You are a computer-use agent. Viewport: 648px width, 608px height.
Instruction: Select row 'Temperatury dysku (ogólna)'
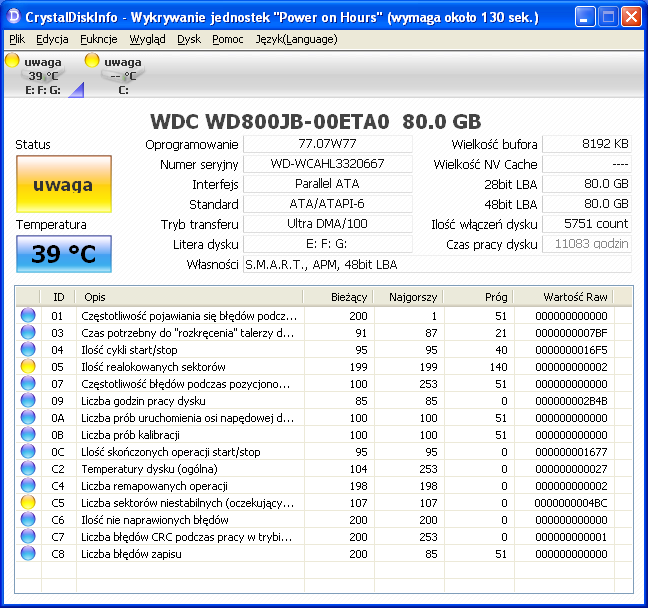(324, 469)
